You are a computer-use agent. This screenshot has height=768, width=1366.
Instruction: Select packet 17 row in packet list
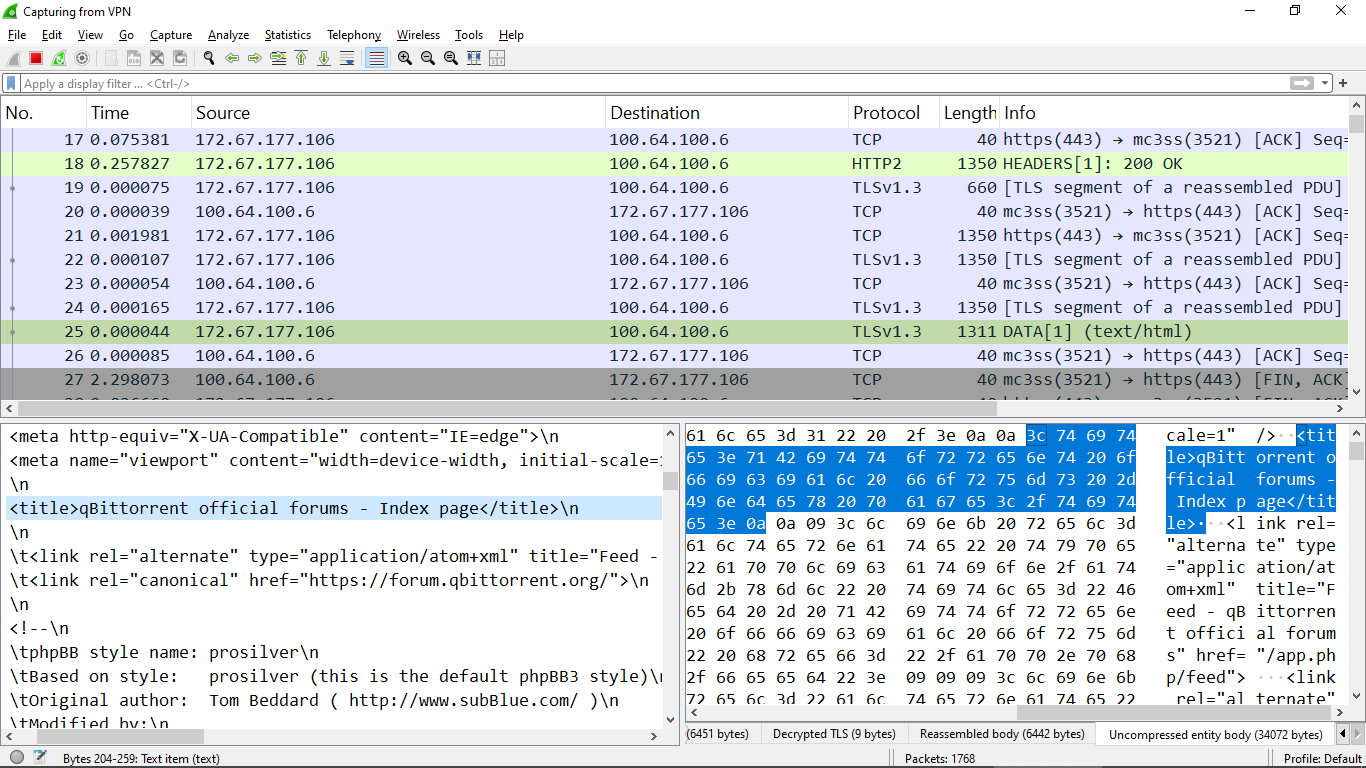pos(675,140)
